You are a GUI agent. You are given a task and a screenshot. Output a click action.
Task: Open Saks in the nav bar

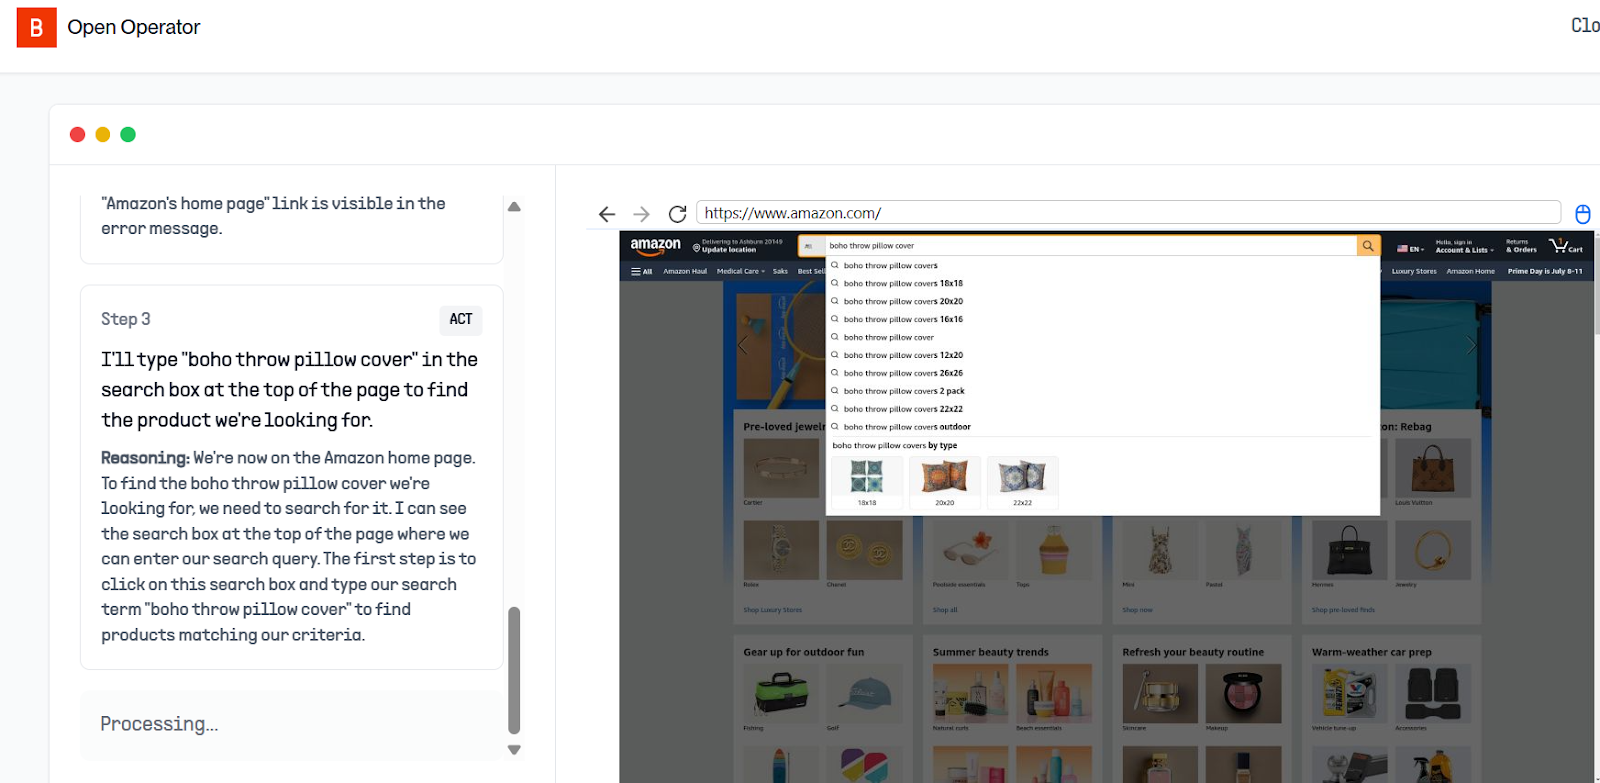pyautogui.click(x=780, y=271)
